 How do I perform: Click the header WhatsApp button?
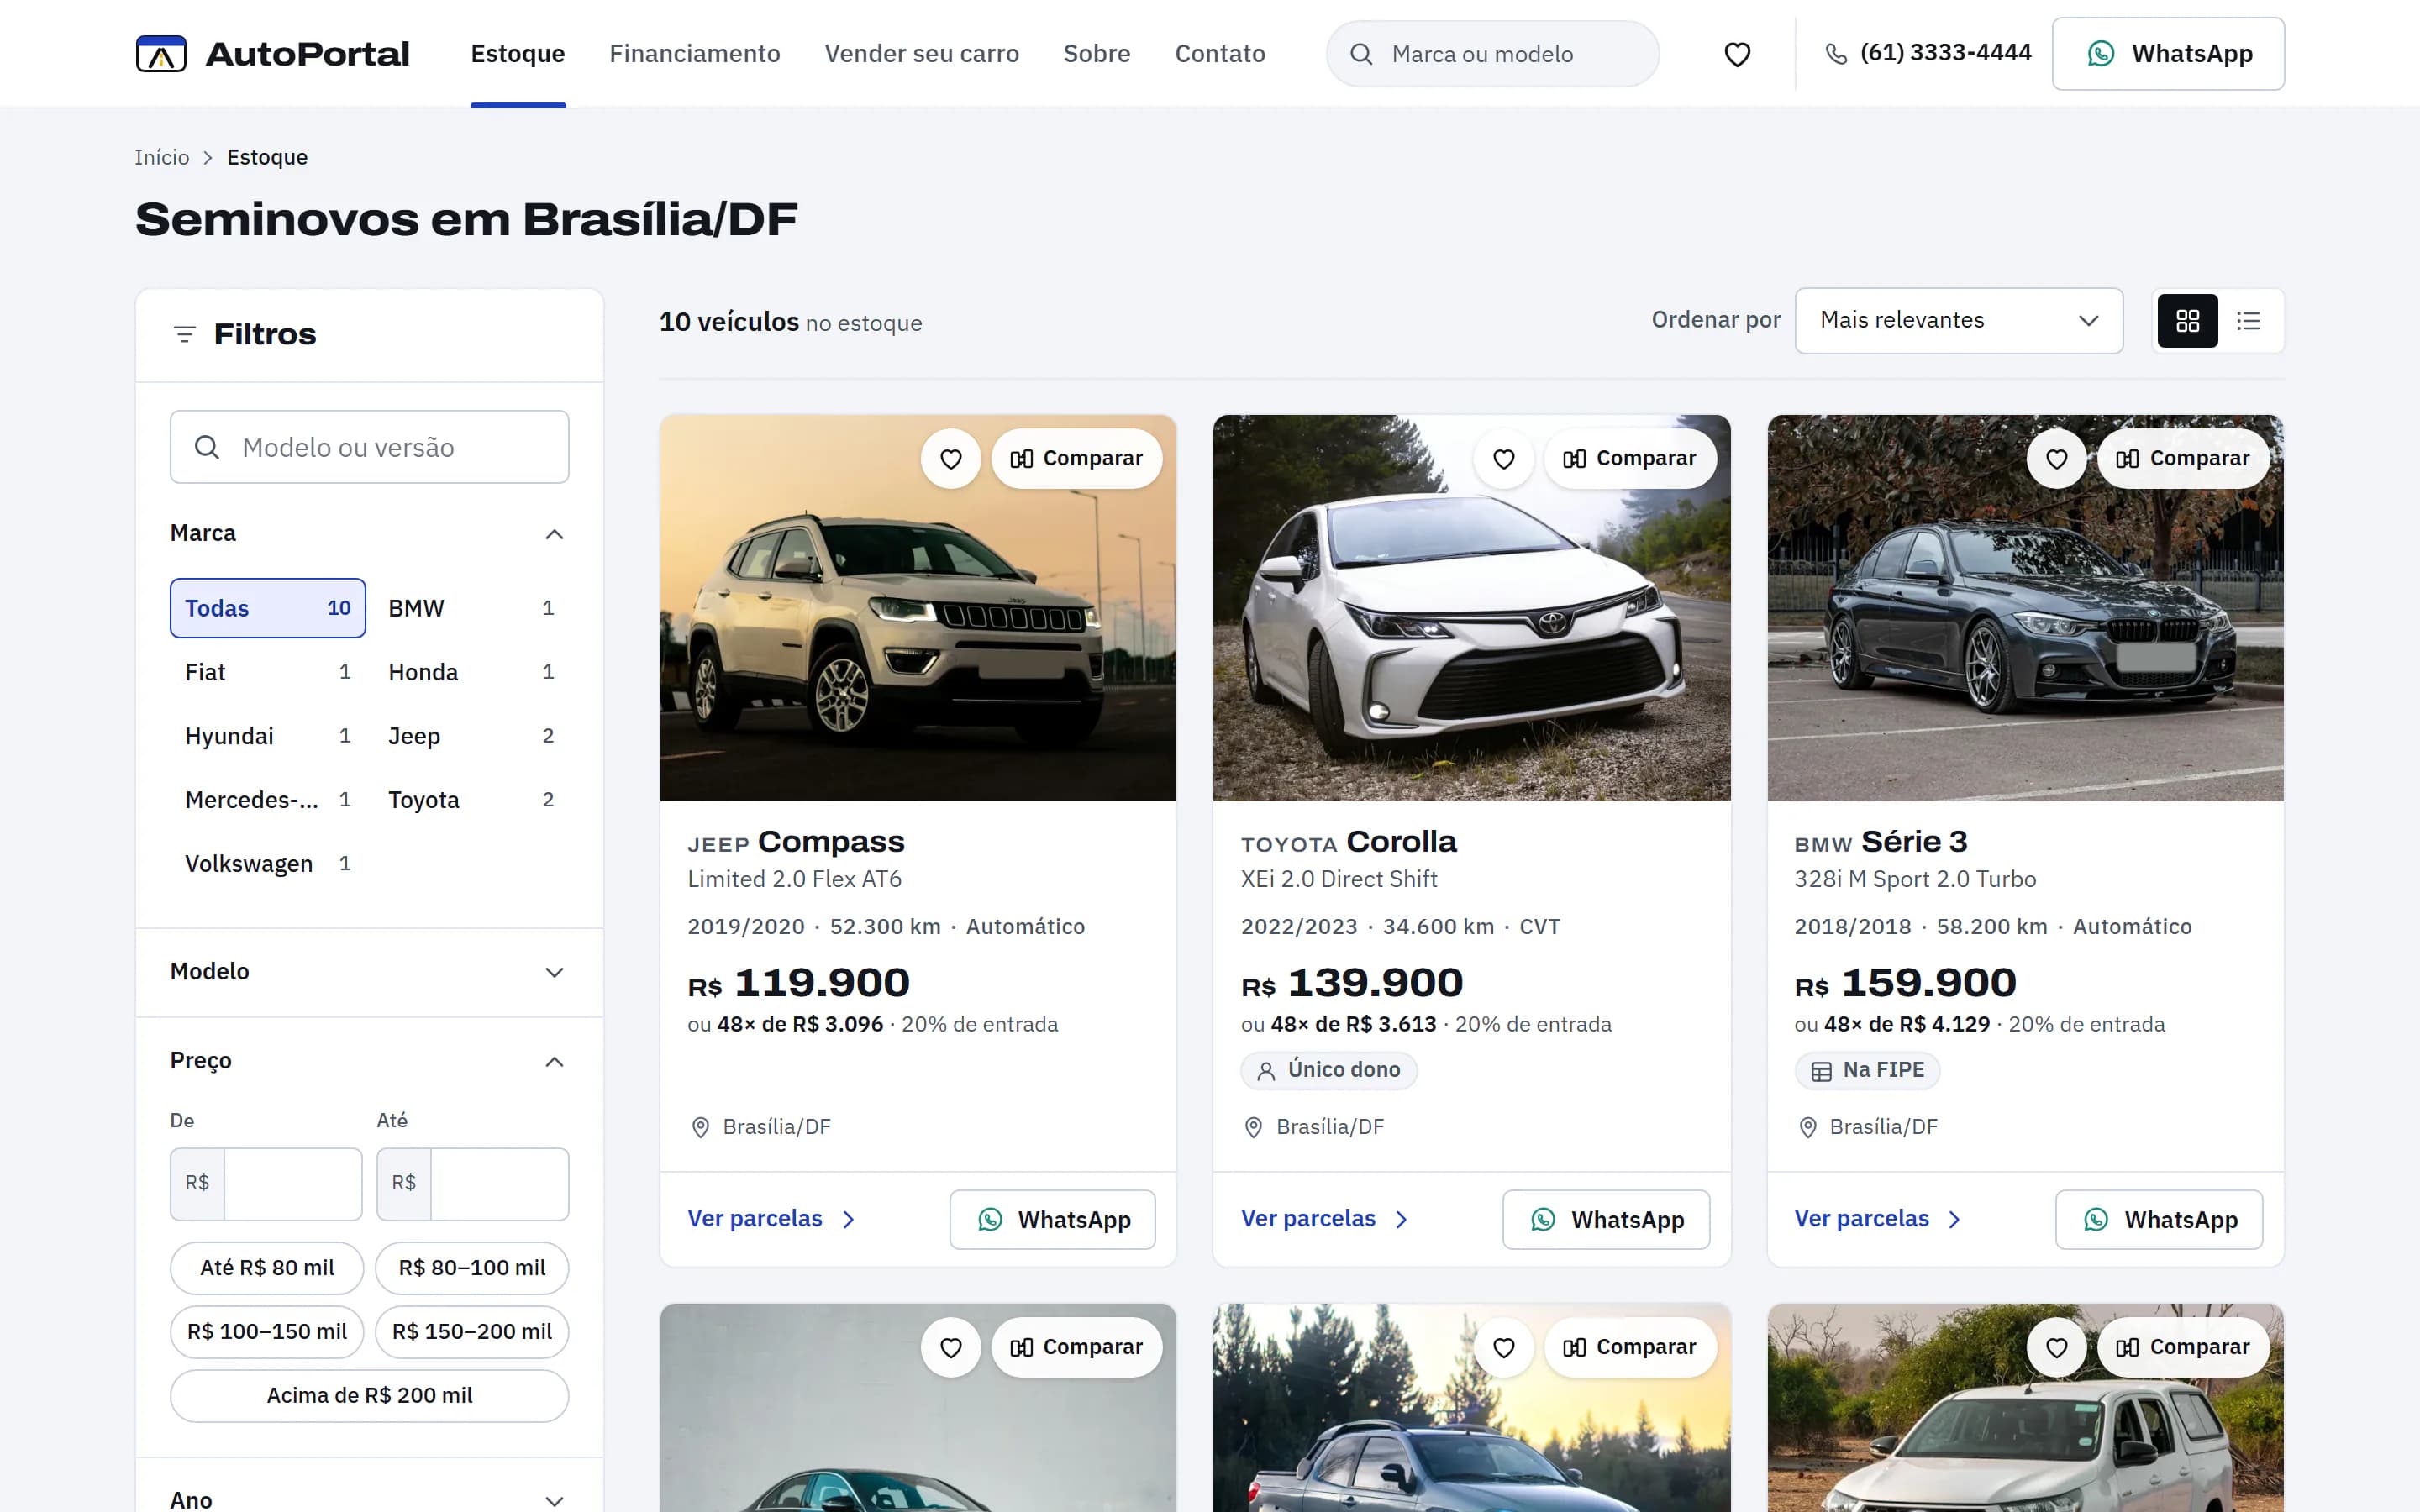pyautogui.click(x=2168, y=54)
